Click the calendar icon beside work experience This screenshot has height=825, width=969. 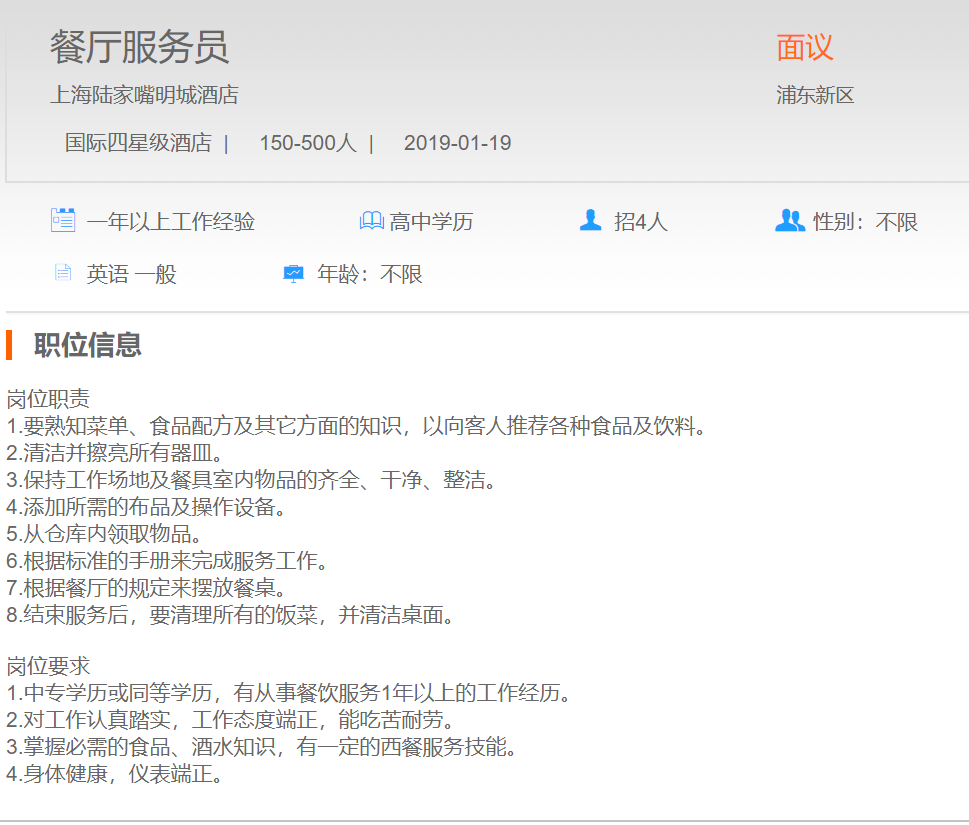pos(63,220)
